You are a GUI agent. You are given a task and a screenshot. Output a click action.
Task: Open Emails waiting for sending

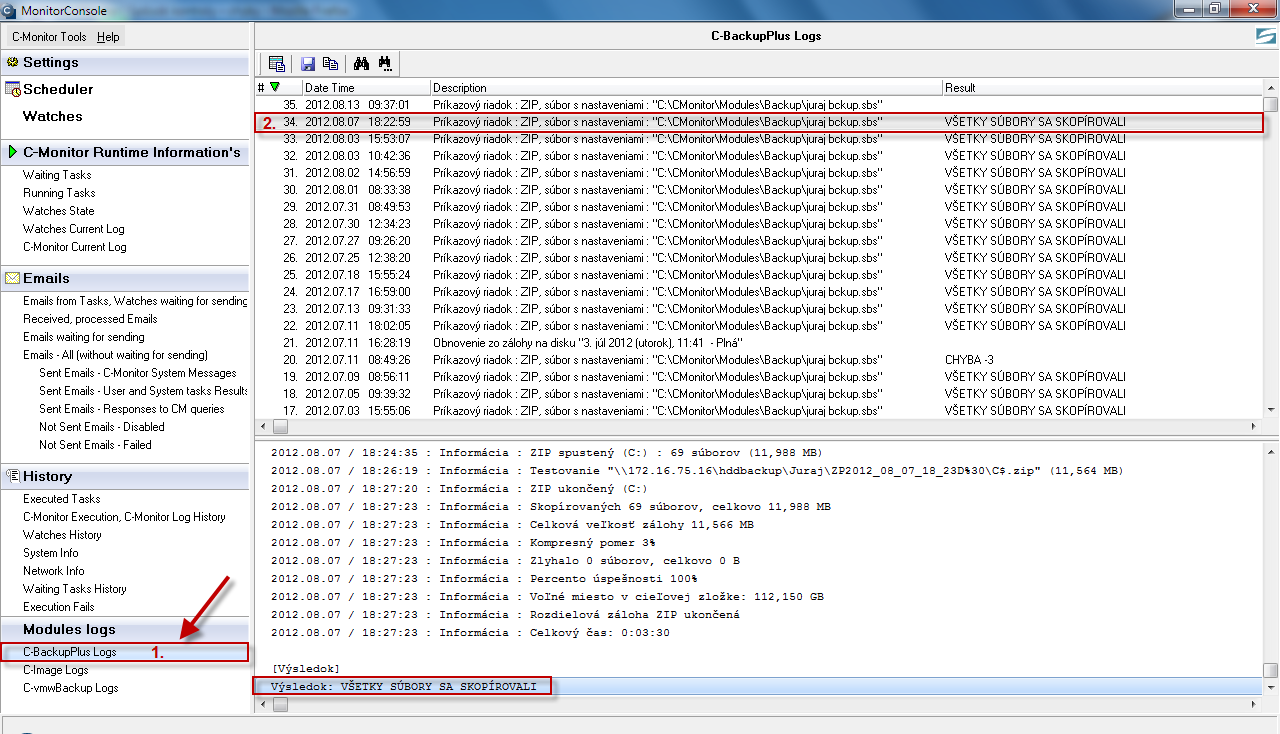click(83, 337)
